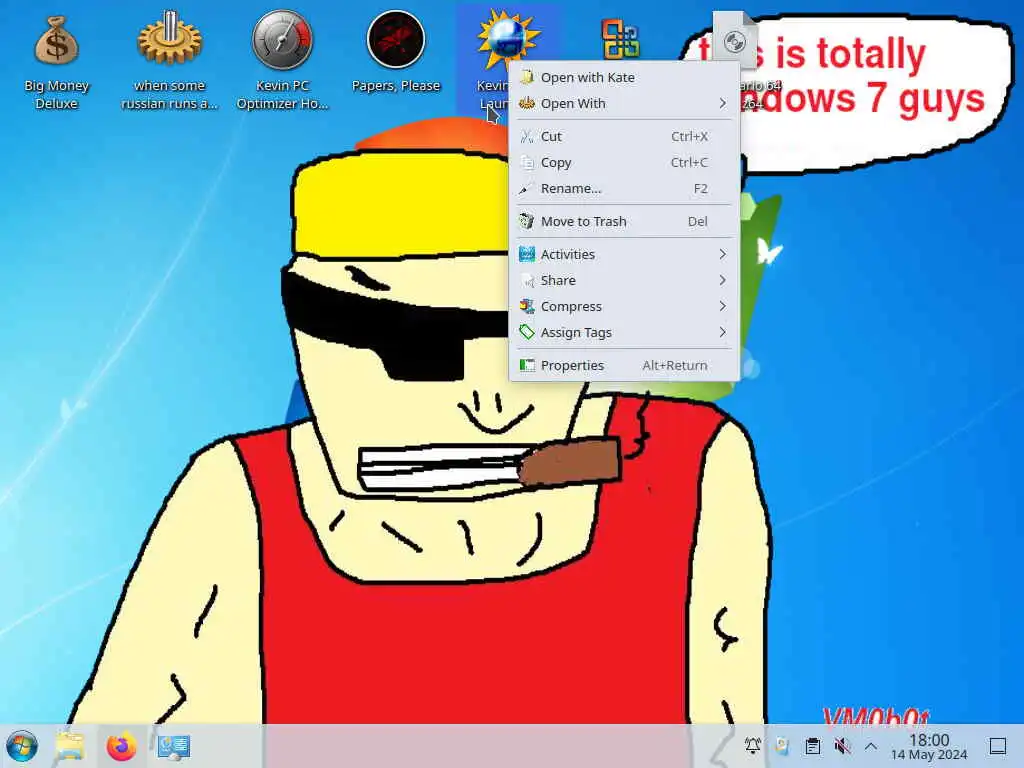Click the Show Desktop button at taskbar end
This screenshot has height=768, width=1024.
[x=998, y=746]
